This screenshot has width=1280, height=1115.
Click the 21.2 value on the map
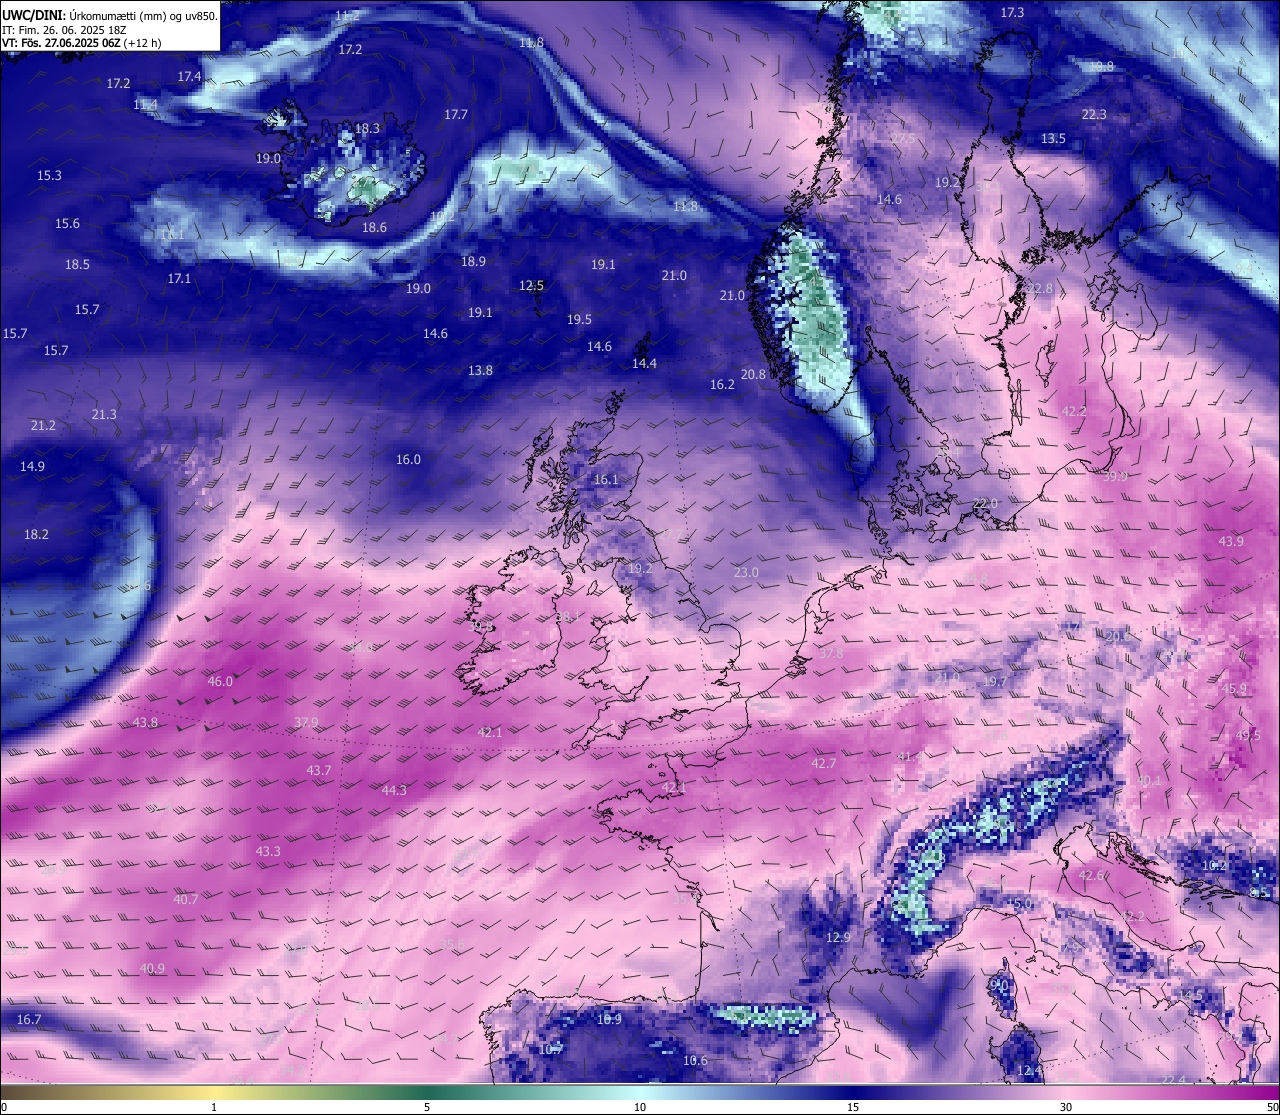(x=43, y=425)
